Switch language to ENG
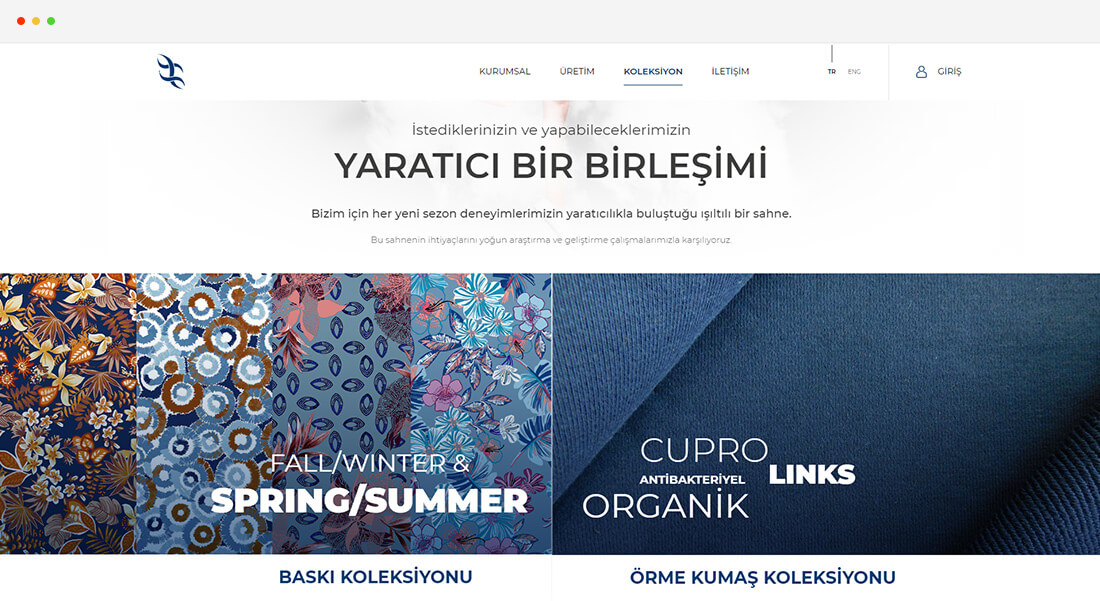The height and width of the screenshot is (601, 1100). coord(854,72)
